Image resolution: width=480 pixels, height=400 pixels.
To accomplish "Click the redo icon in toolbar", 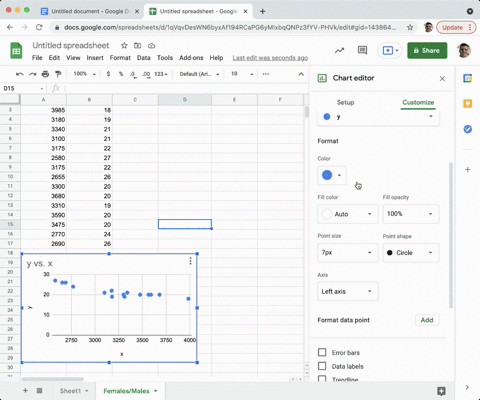I will tap(32, 74).
